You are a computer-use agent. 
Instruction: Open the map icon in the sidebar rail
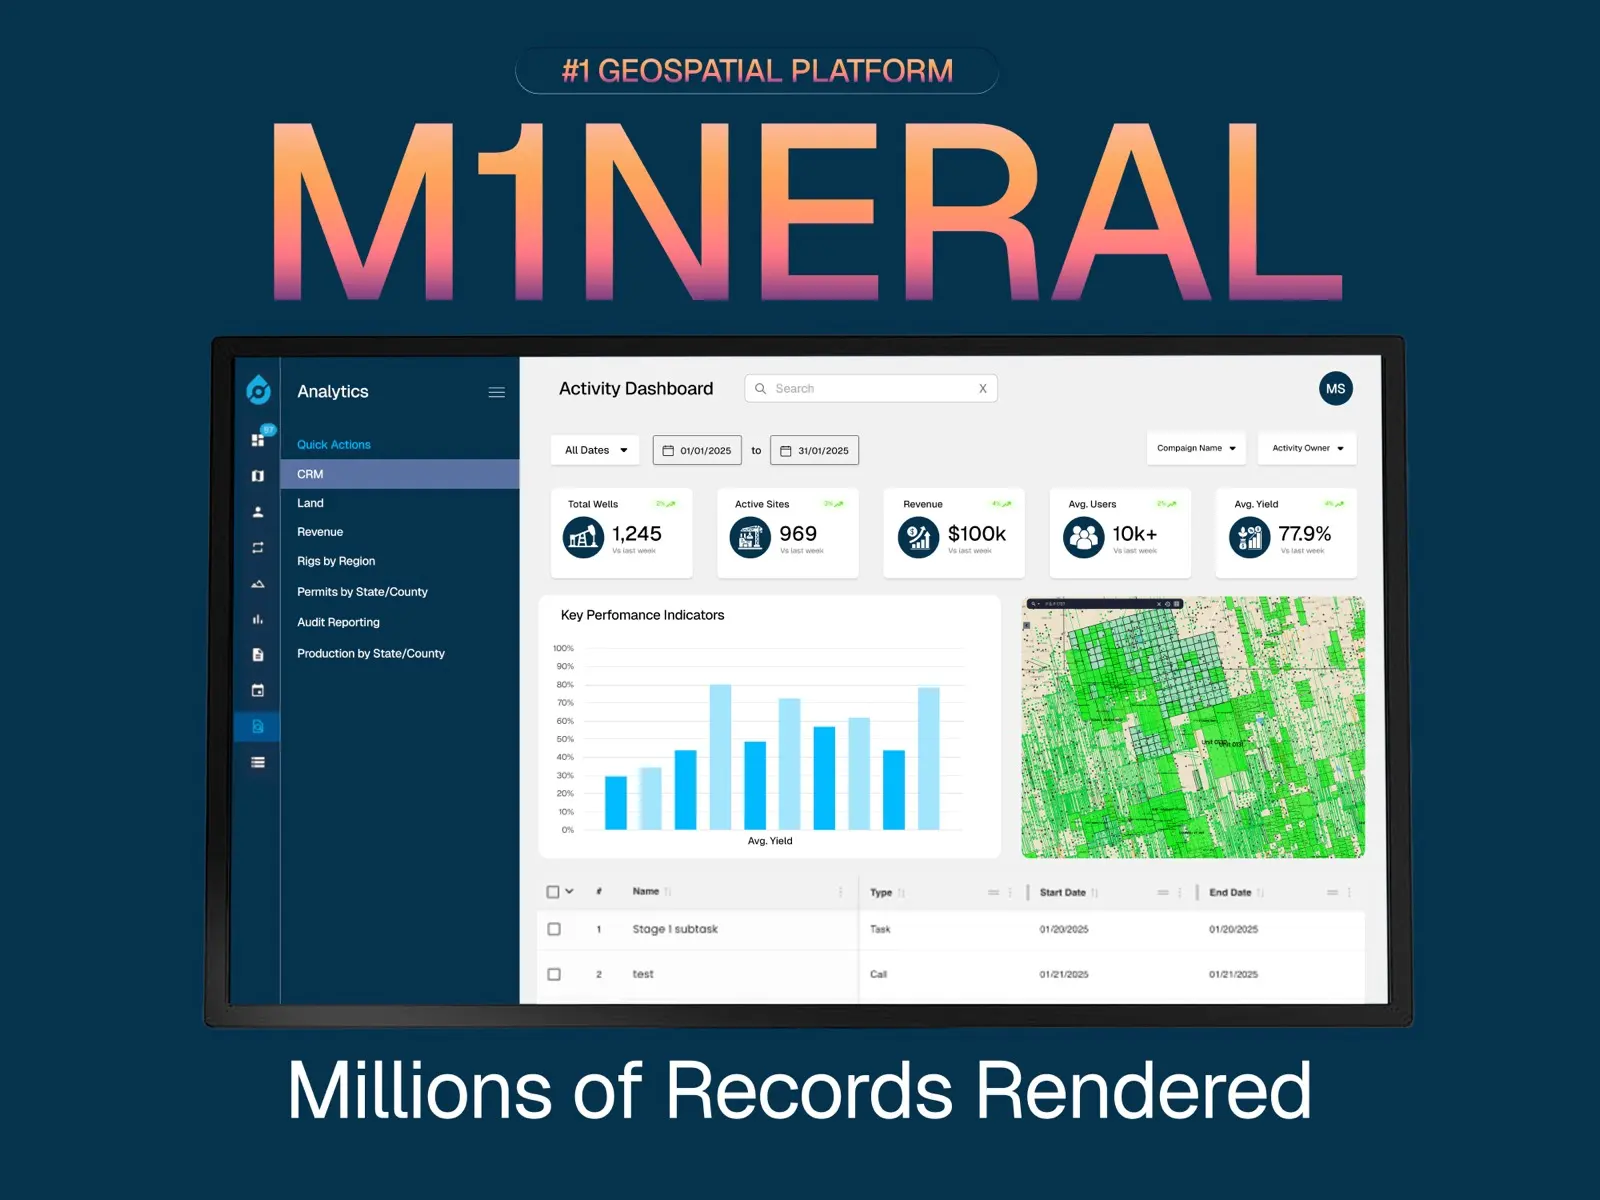coord(258,476)
